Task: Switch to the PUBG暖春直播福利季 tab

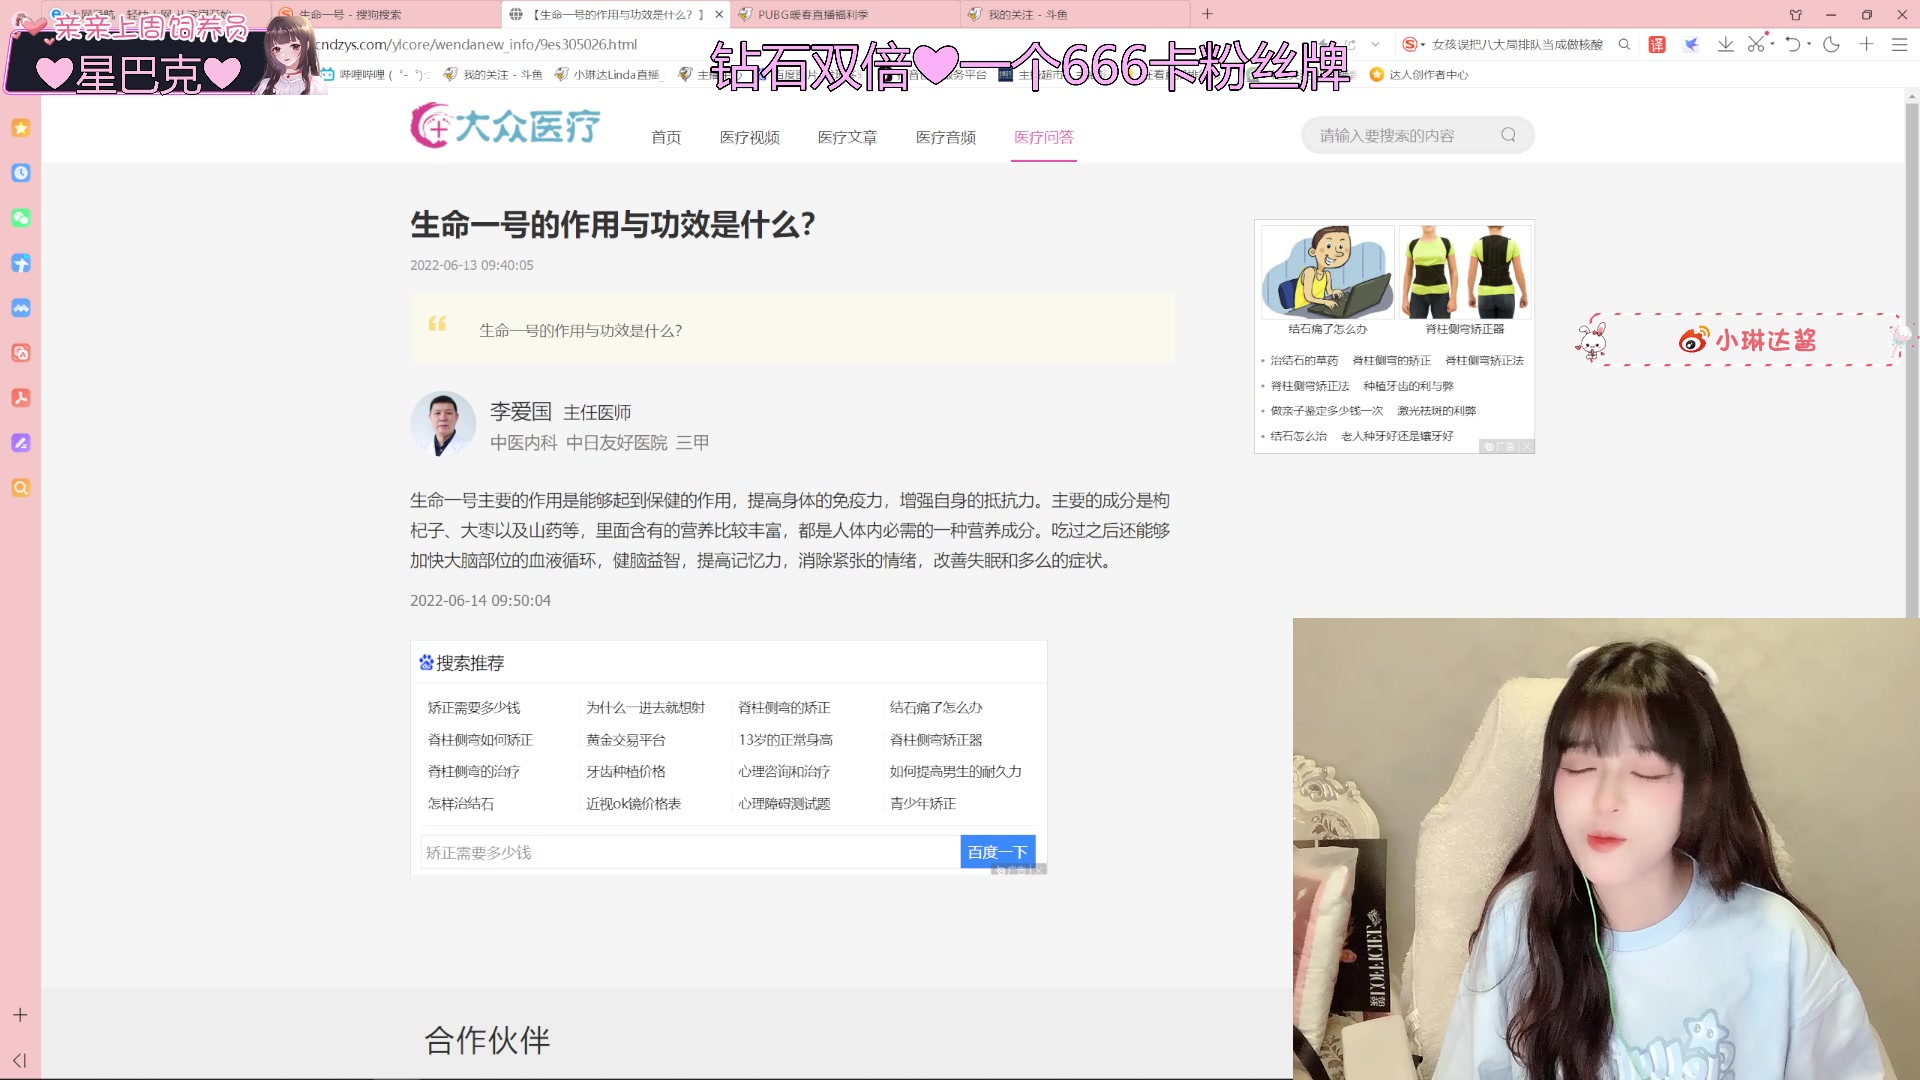Action: pyautogui.click(x=845, y=15)
